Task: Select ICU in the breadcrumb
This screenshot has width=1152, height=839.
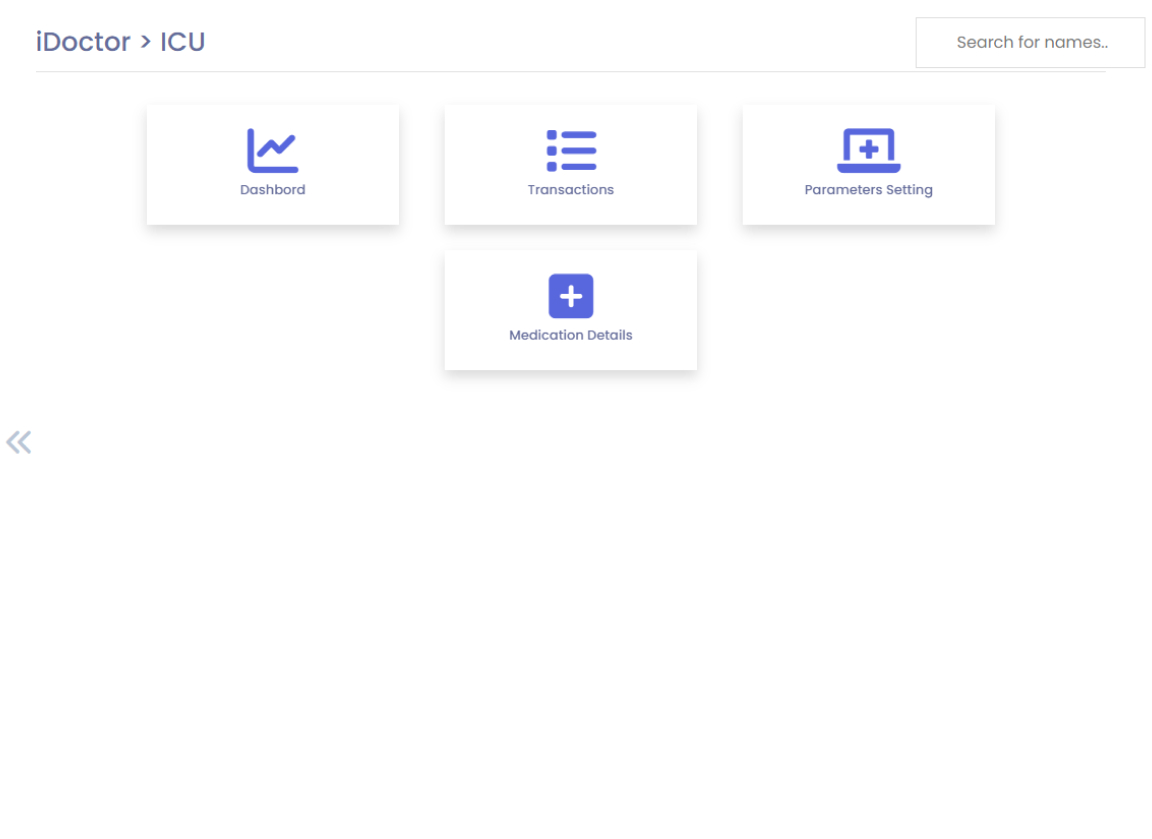Action: 183,42
